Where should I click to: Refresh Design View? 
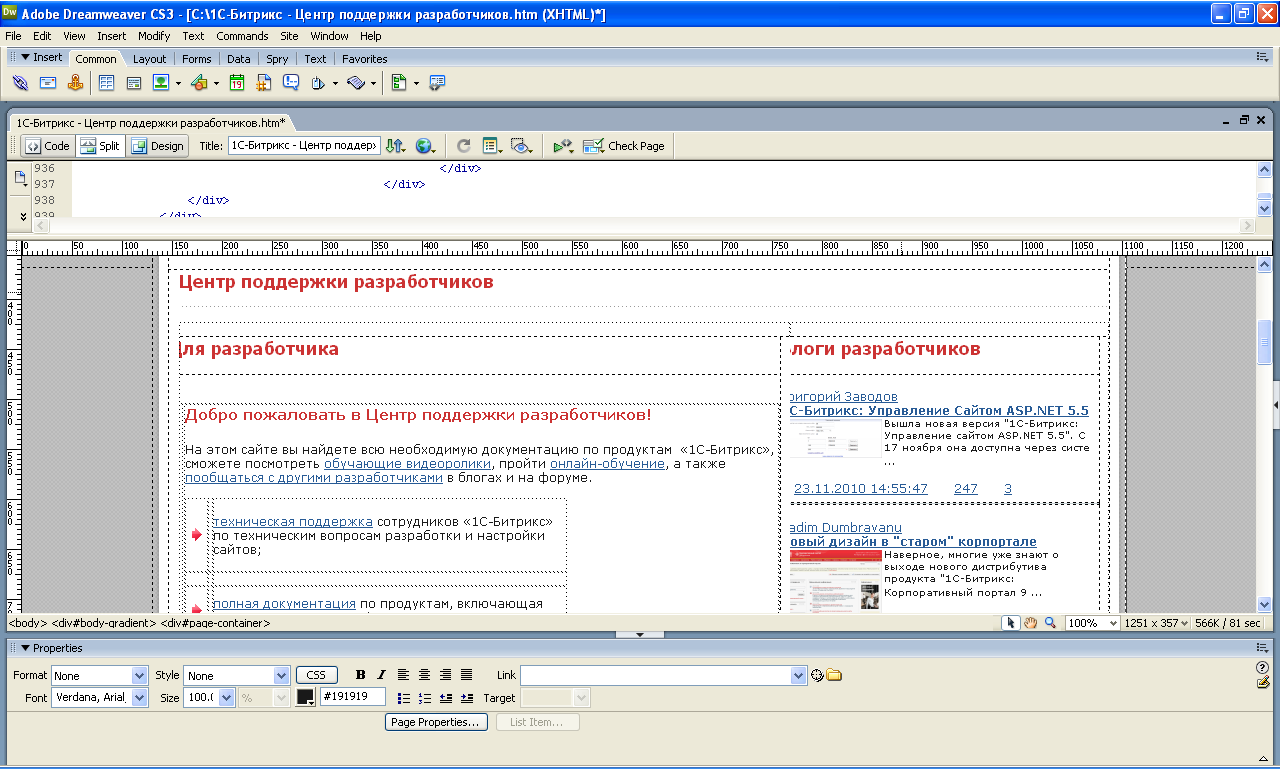[x=464, y=146]
